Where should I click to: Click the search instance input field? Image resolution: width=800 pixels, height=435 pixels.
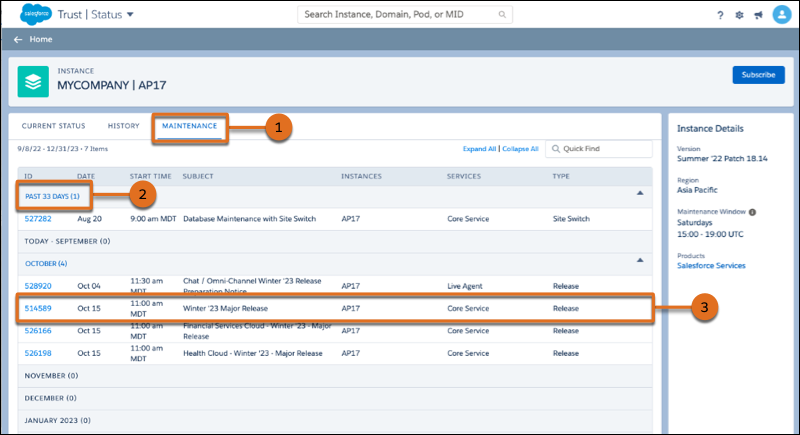point(405,15)
